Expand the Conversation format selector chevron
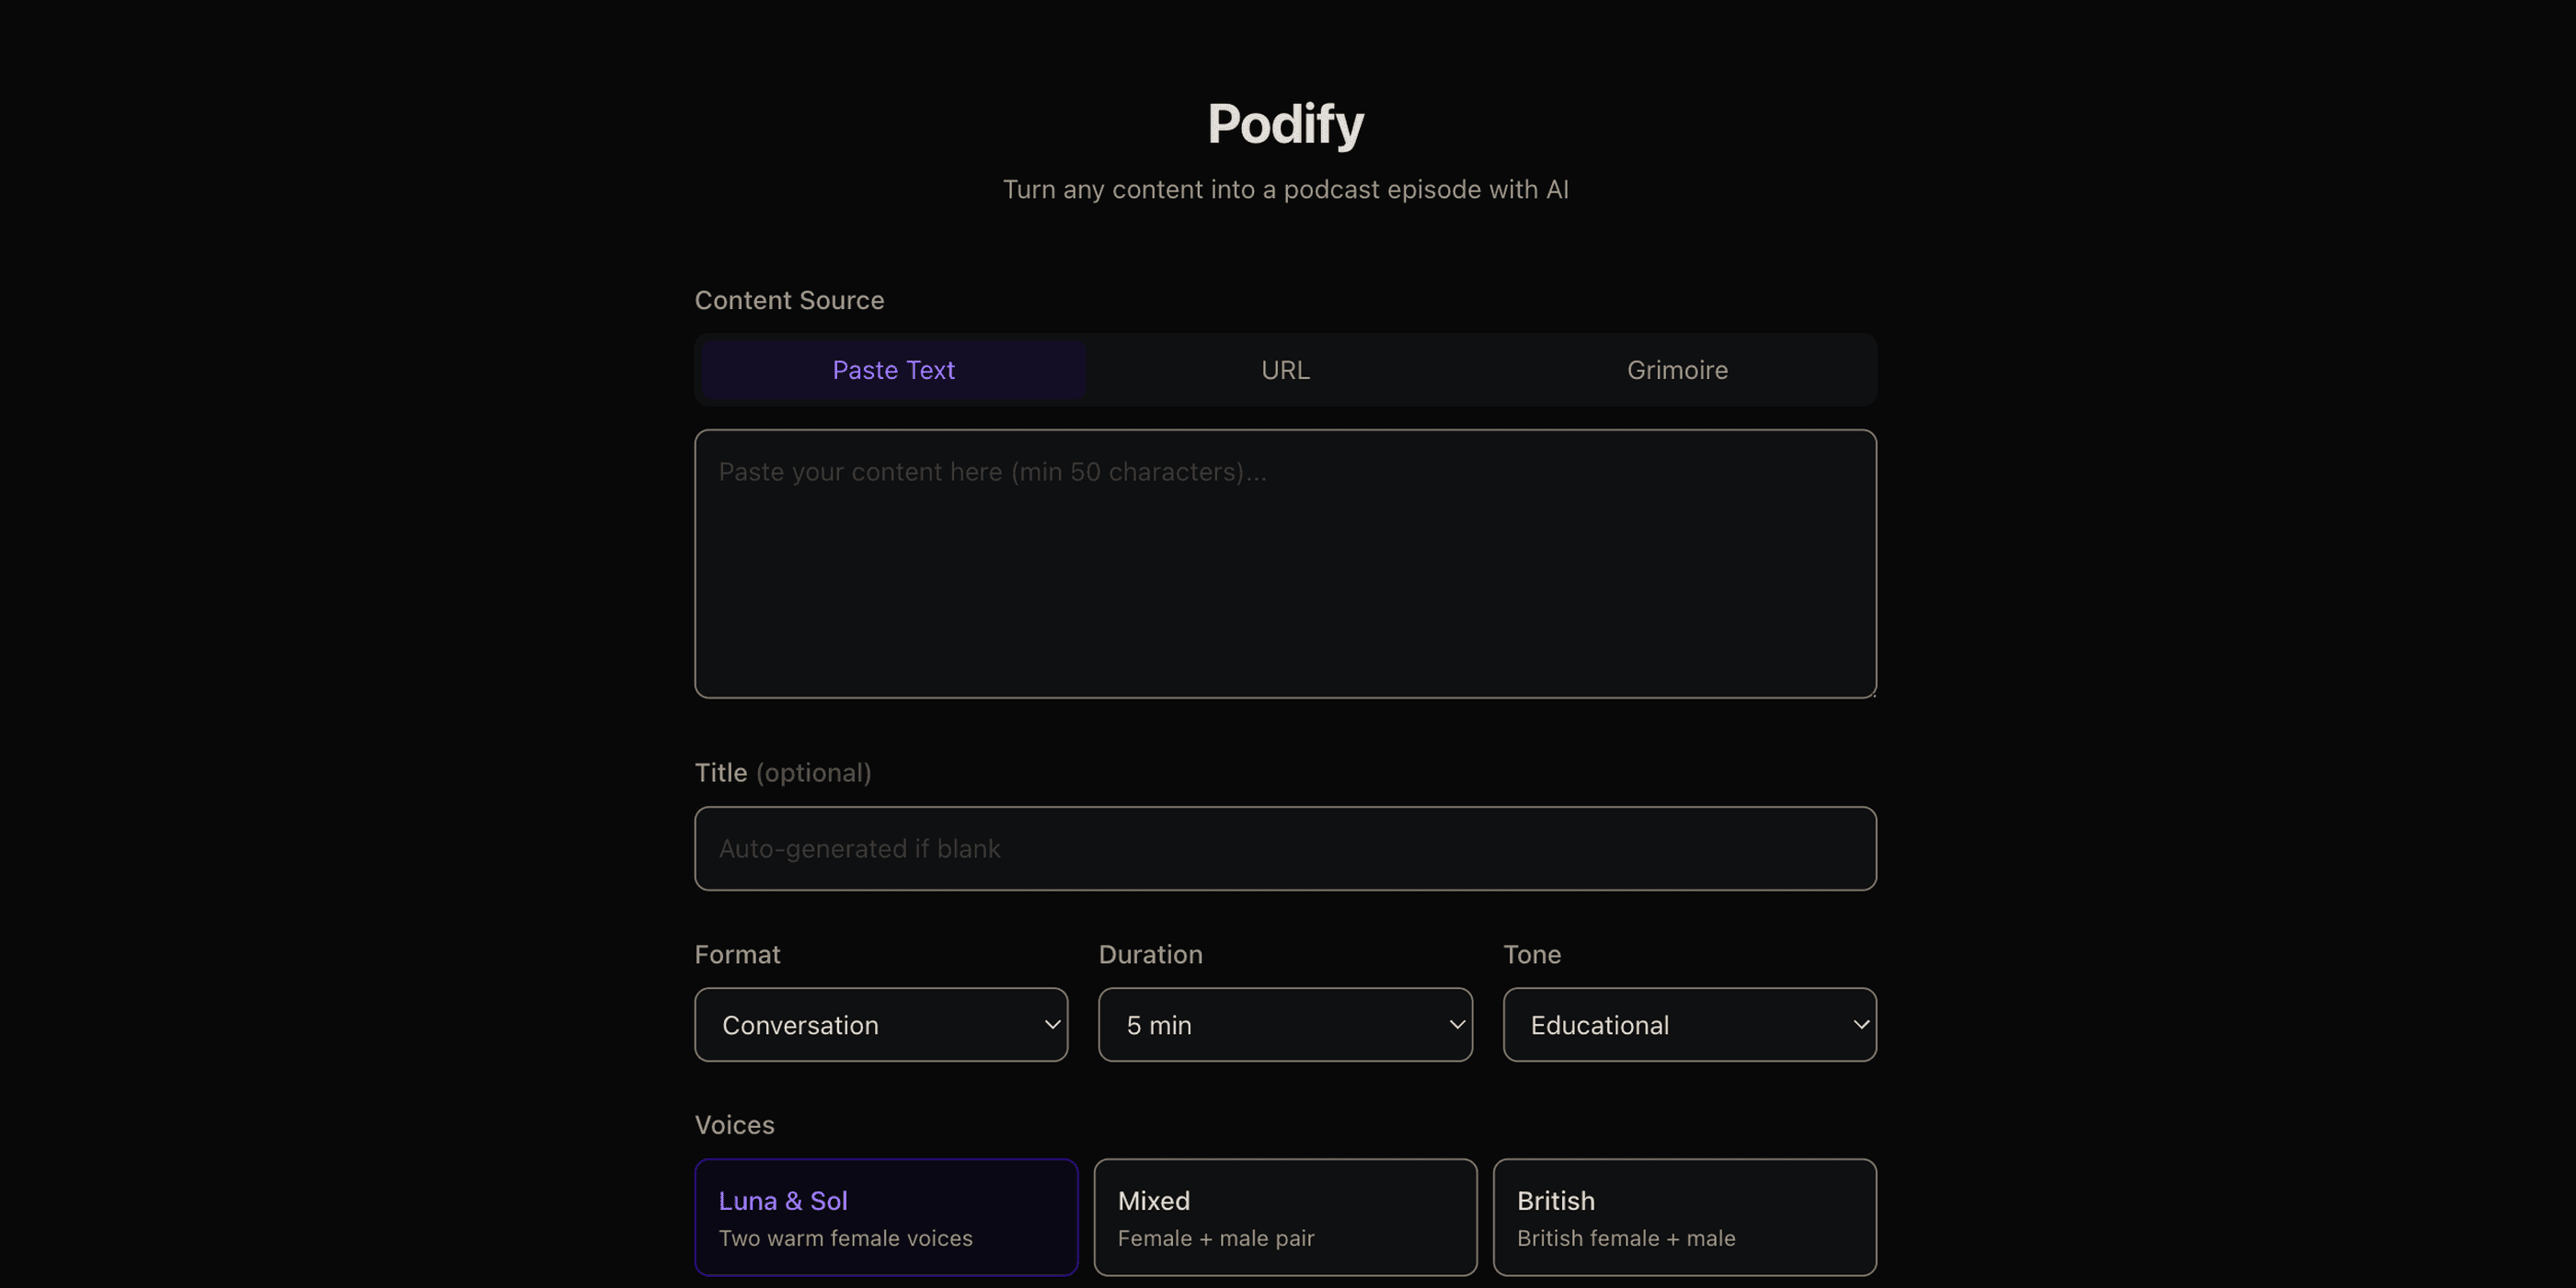2576x1288 pixels. 1051,1024
